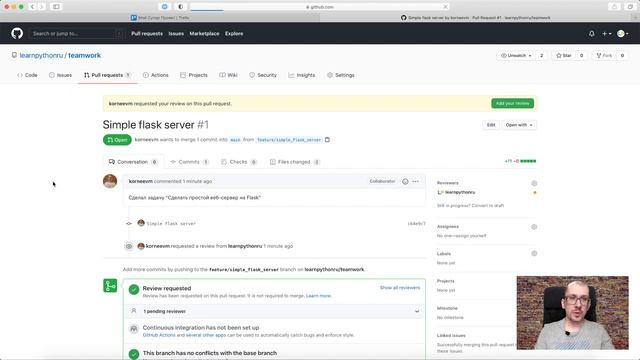Open the commit hash link
The width and height of the screenshot is (640, 360).
(x=416, y=224)
